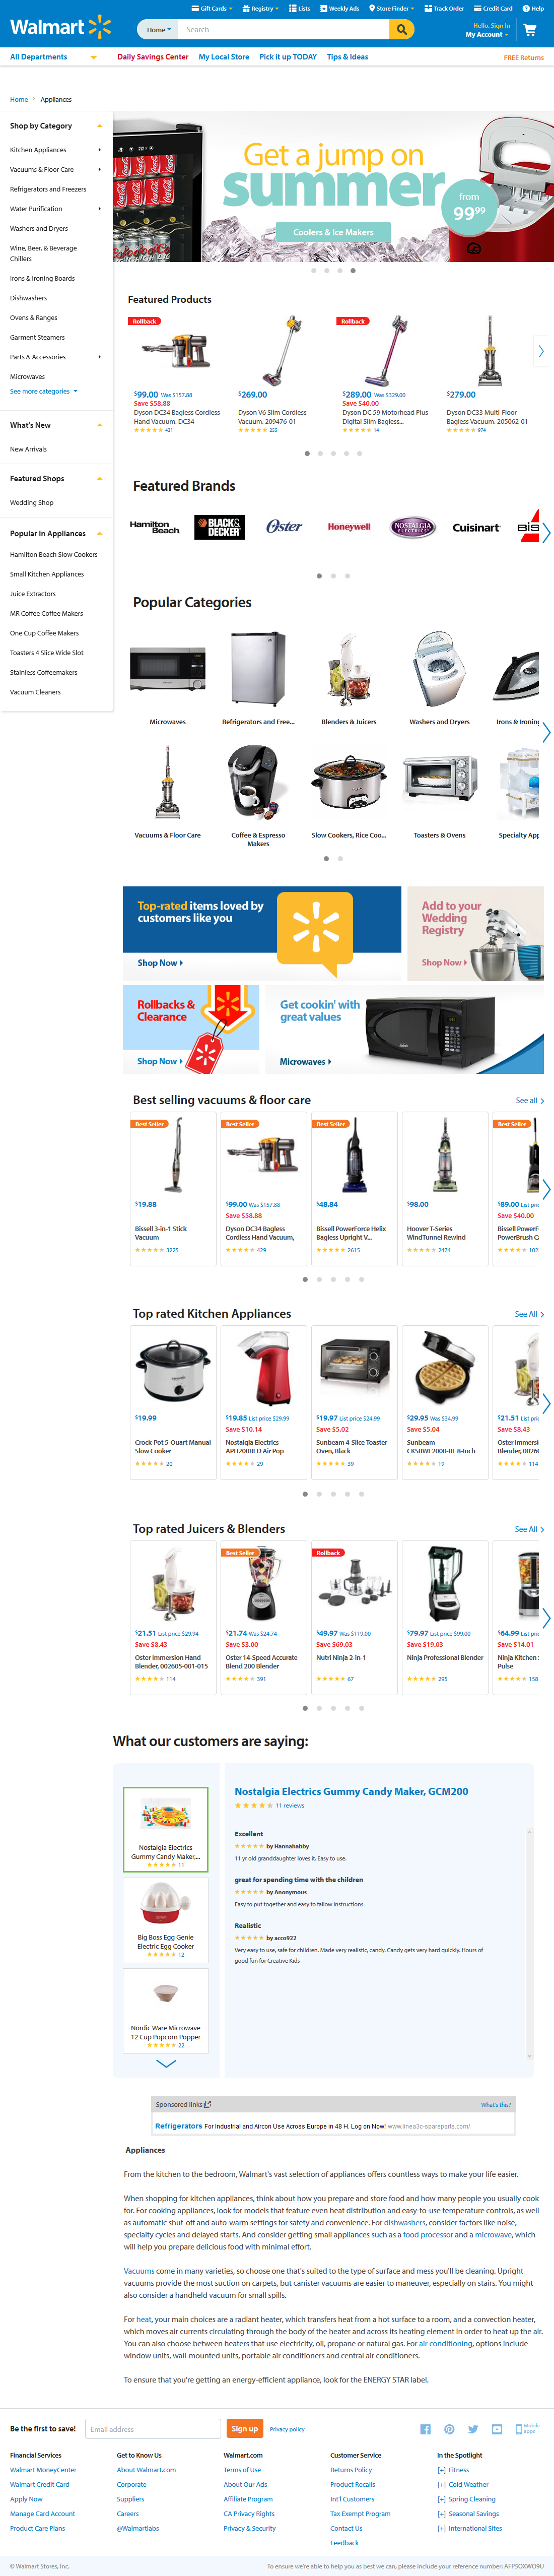
Task: Open the Home search category dropdown
Action: click(x=158, y=30)
